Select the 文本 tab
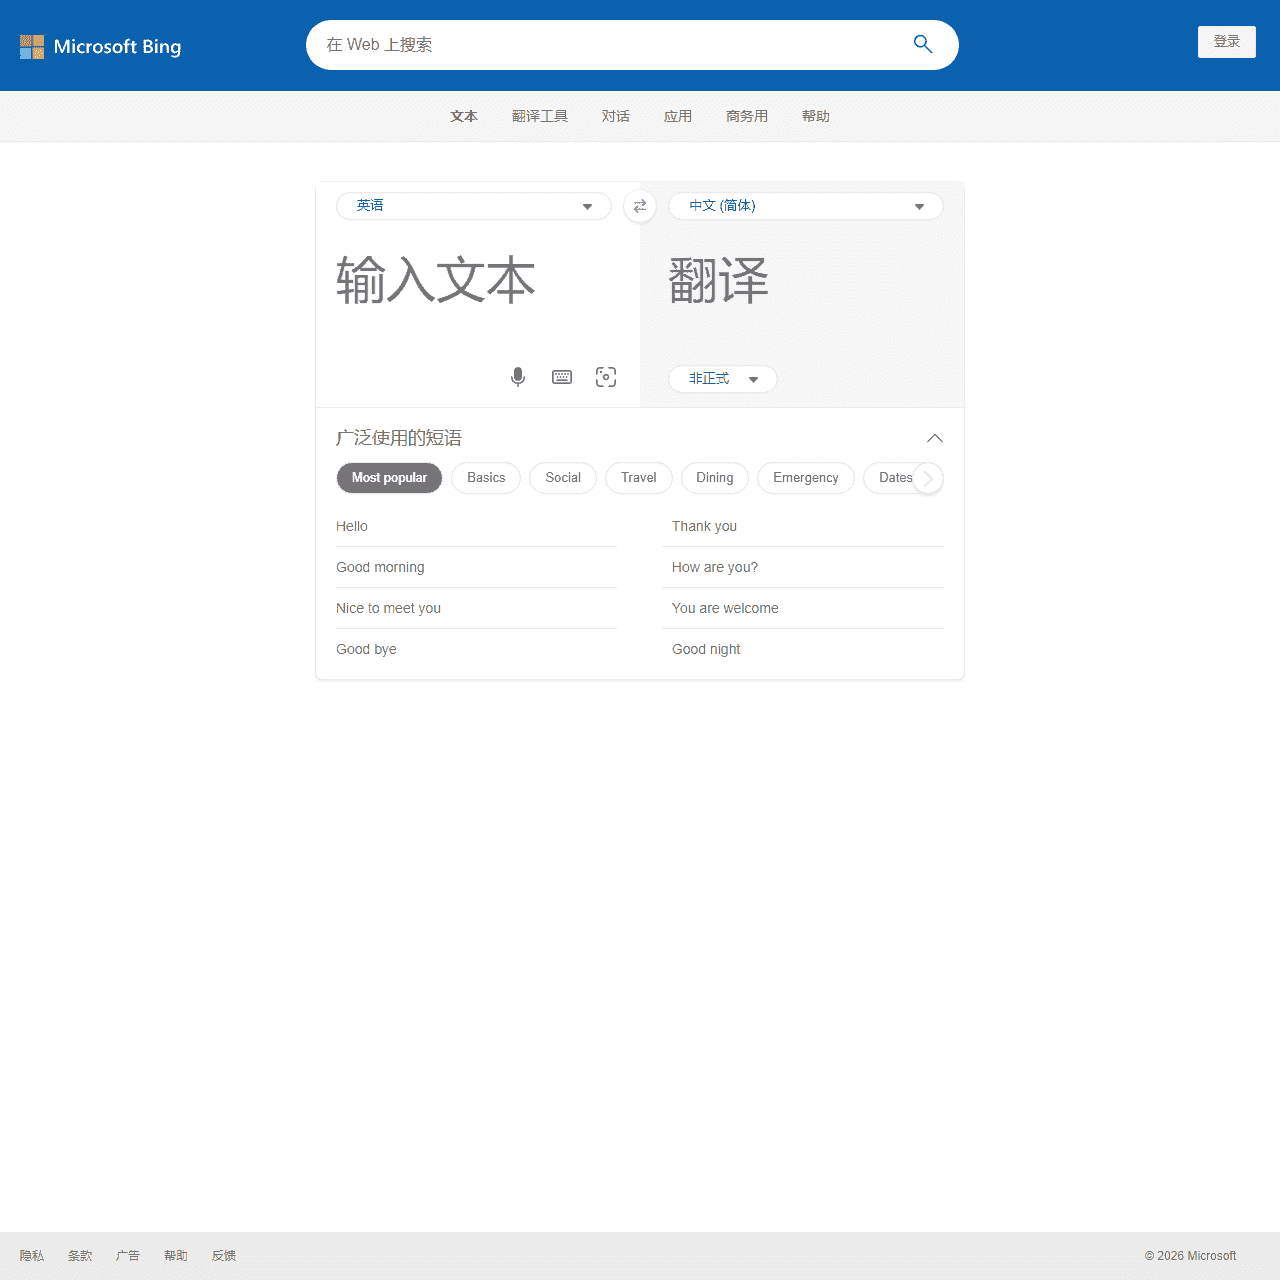 464,116
